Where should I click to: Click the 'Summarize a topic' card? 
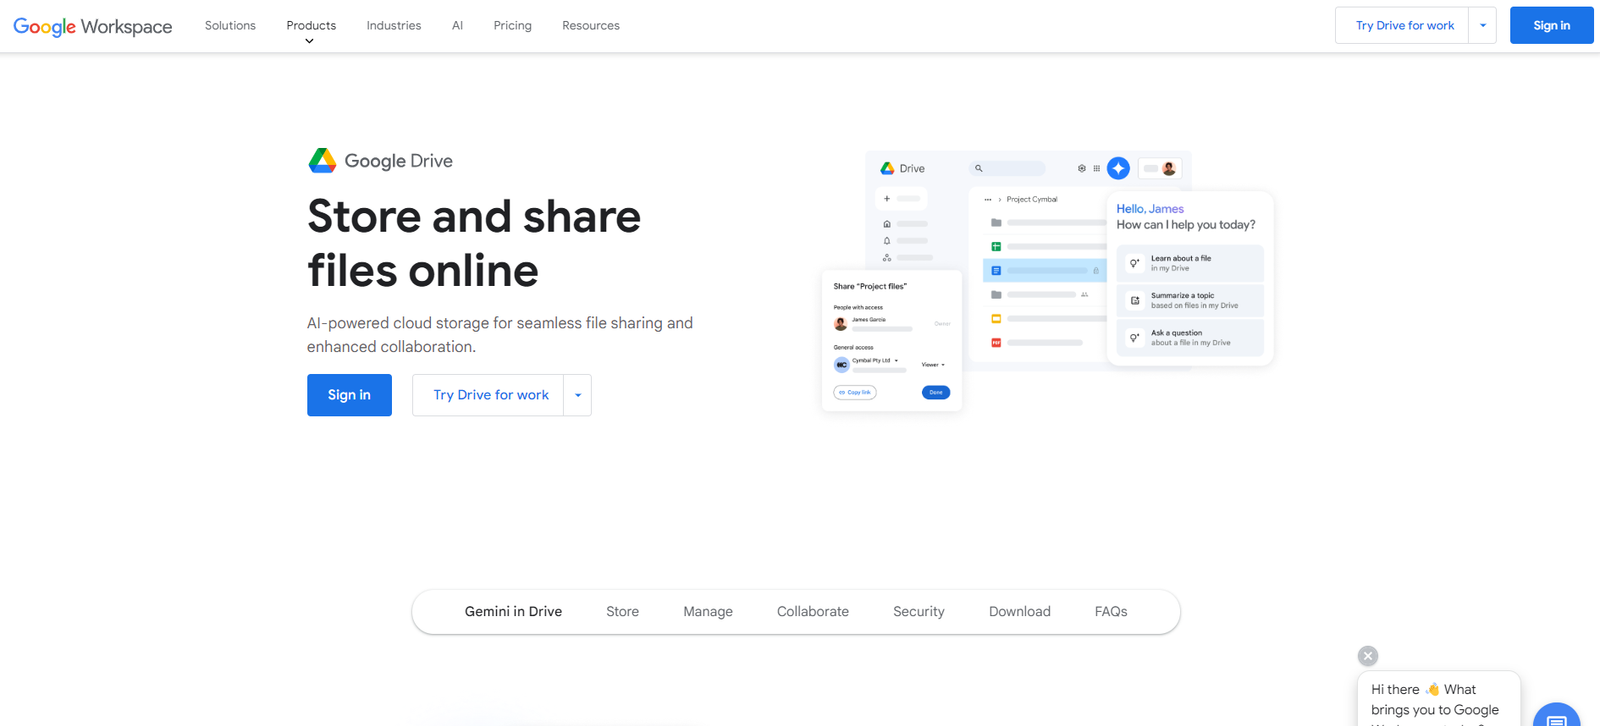[1190, 301]
